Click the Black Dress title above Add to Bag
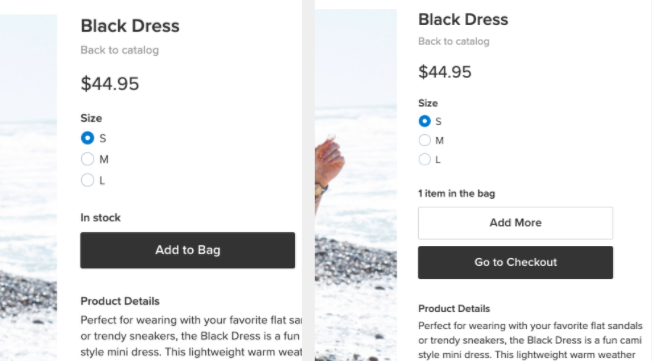The image size is (652, 361). coord(130,26)
